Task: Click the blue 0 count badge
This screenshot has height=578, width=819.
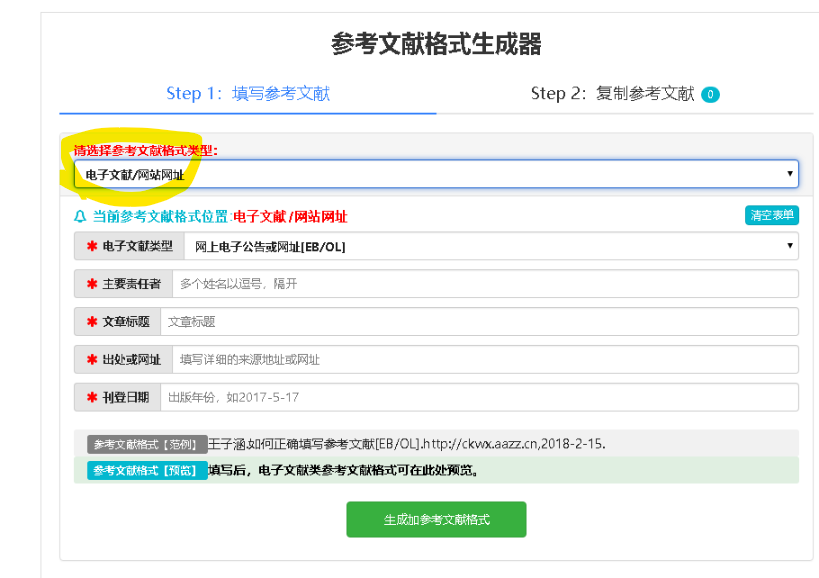Action: click(x=710, y=95)
